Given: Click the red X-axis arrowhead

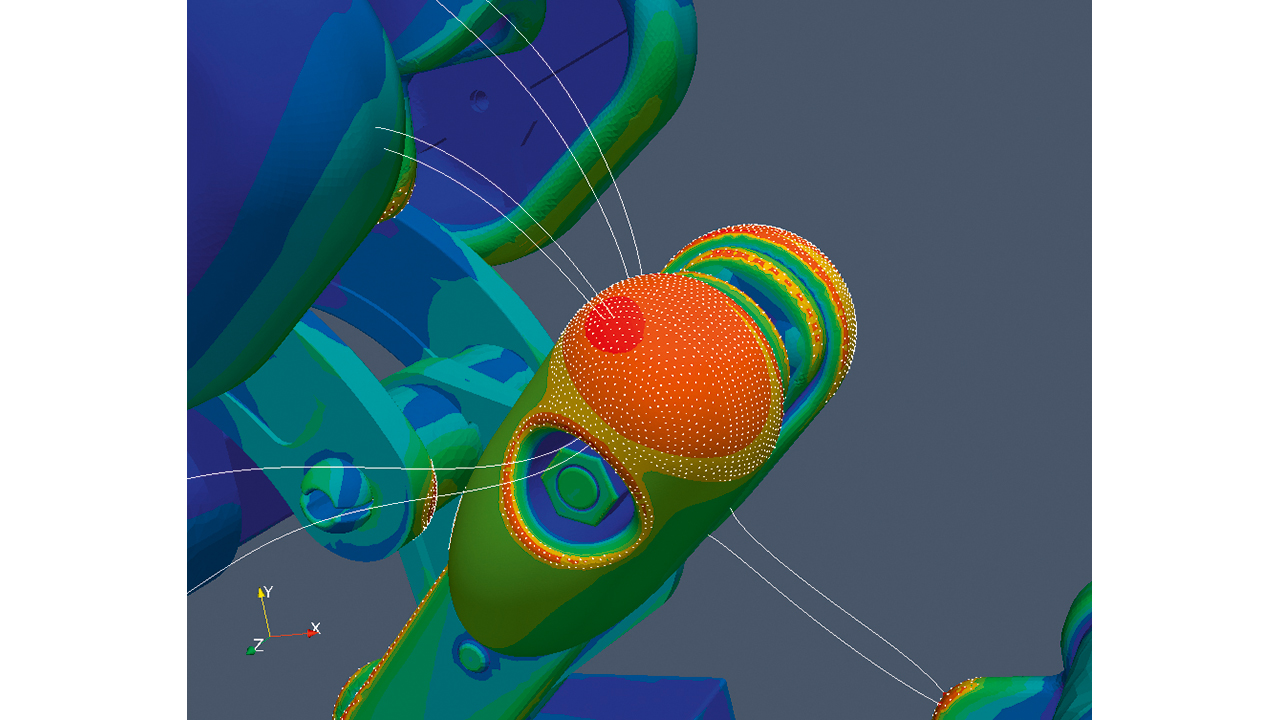Looking at the screenshot, I should pos(312,634).
